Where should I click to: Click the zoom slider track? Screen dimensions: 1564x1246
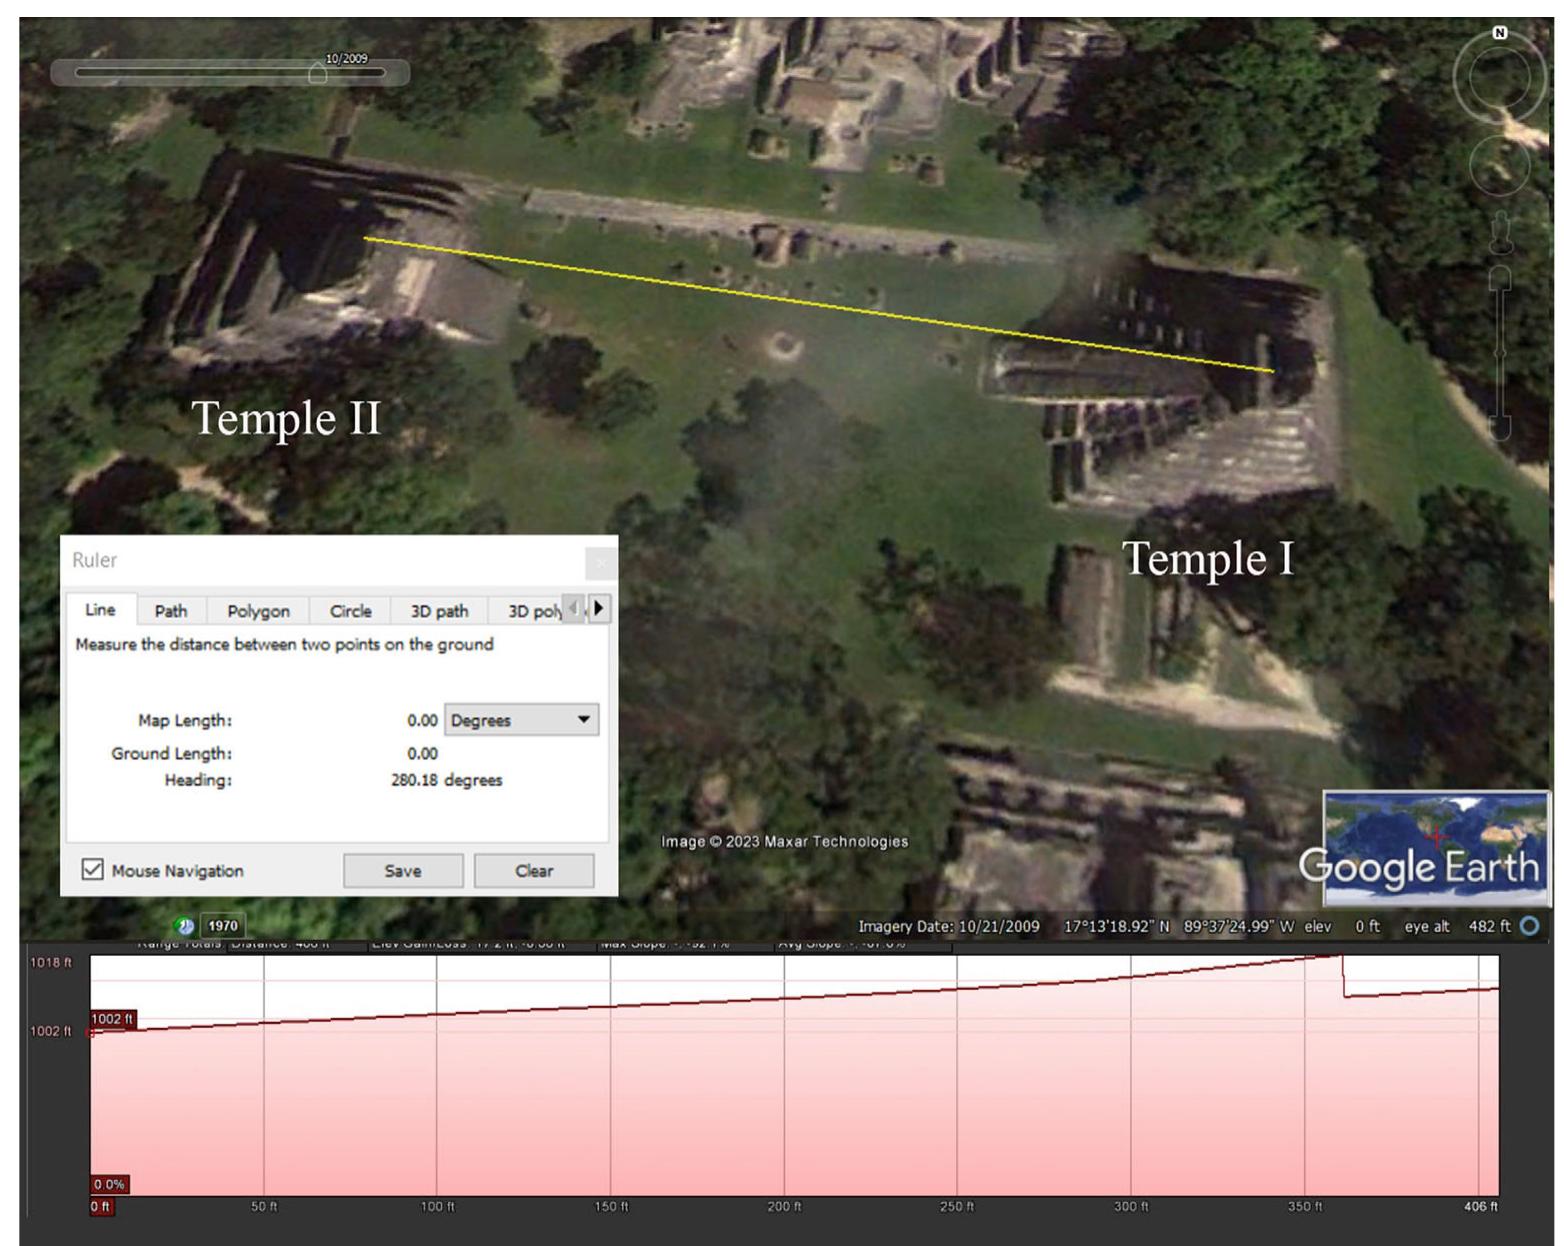tap(1500, 352)
